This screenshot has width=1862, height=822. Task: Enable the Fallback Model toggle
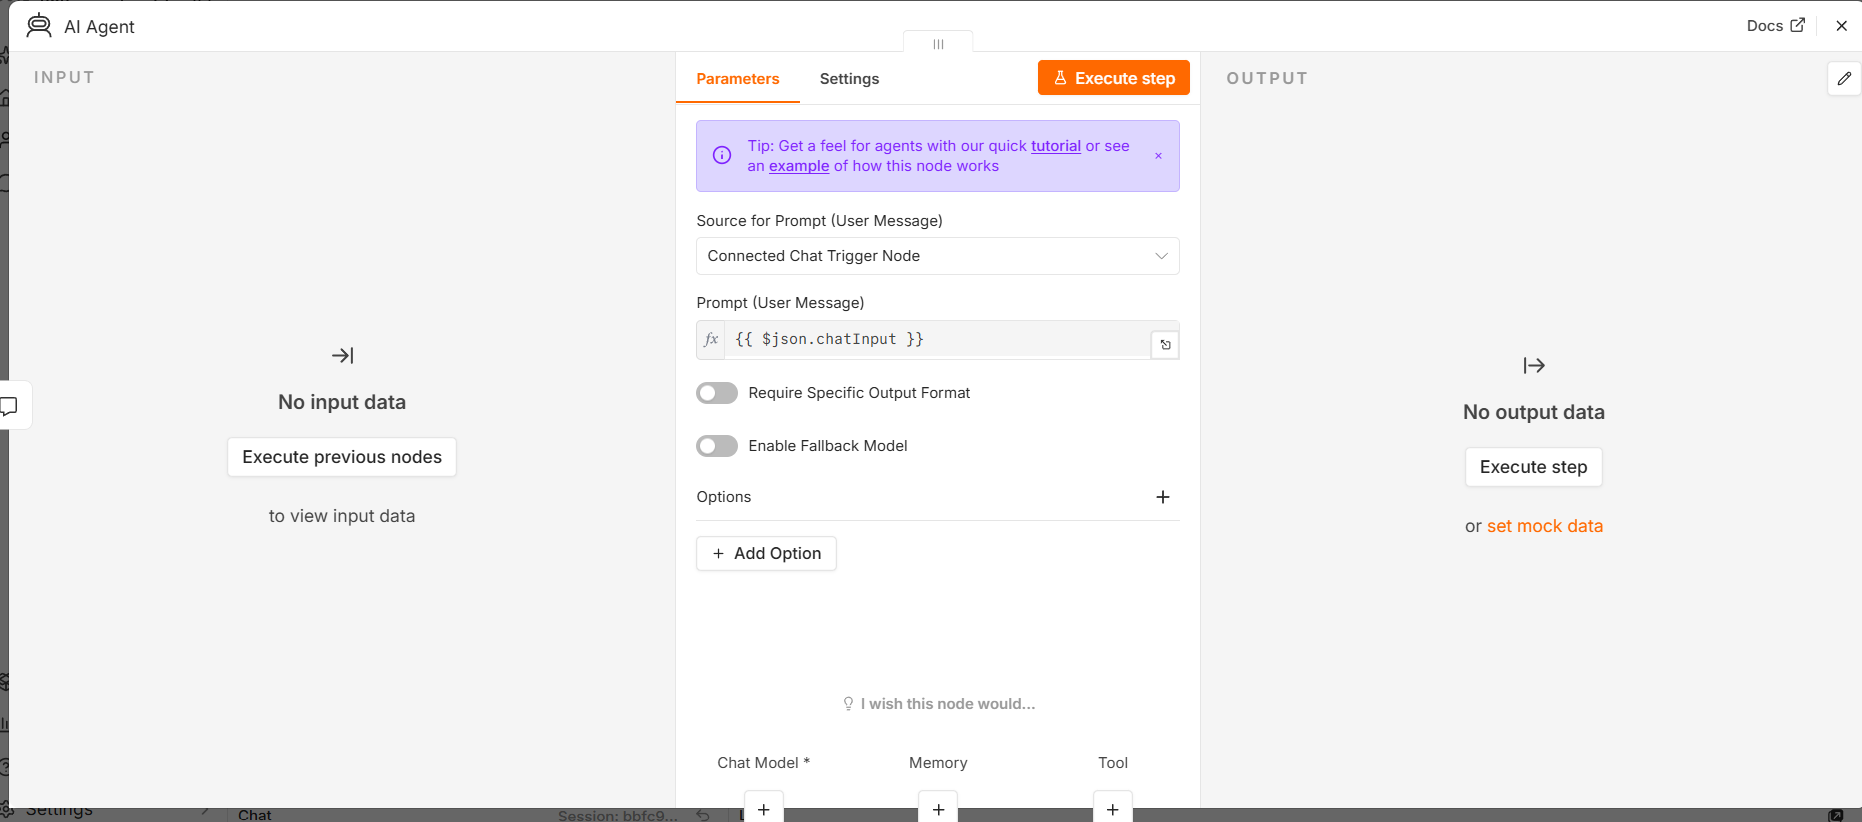717,446
